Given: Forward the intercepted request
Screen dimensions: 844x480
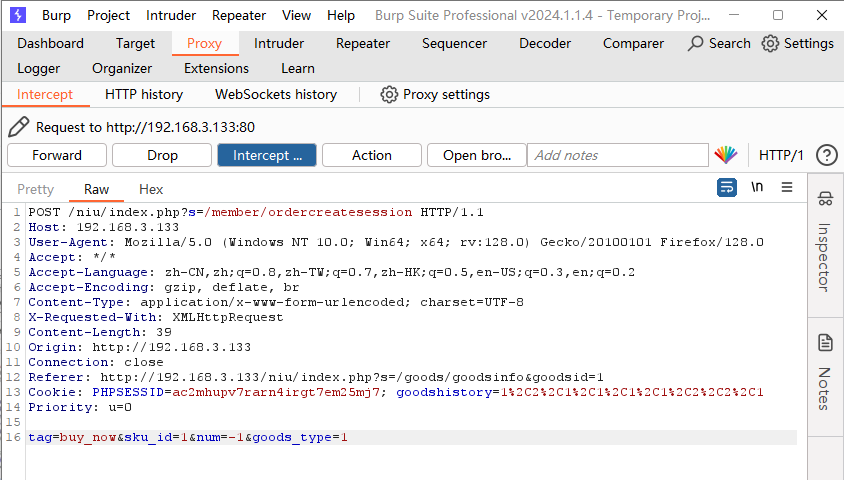Looking at the screenshot, I should [57, 155].
